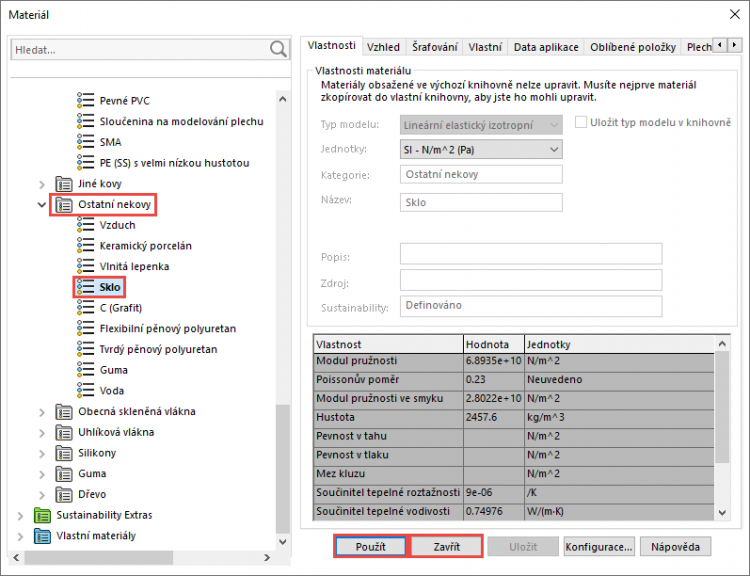
Task: Click the search magnifier icon
Action: pyautogui.click(x=278, y=48)
